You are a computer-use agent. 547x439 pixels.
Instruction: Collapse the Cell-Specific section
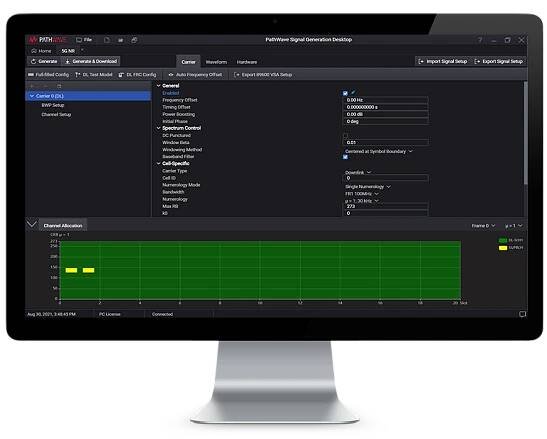point(159,164)
